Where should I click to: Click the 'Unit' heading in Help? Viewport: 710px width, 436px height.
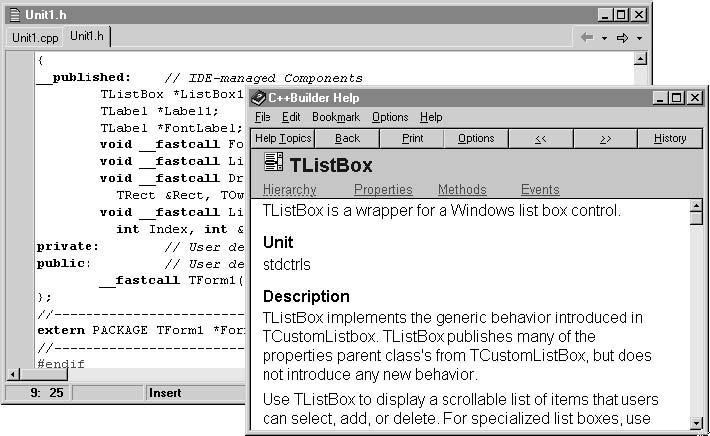pos(278,242)
